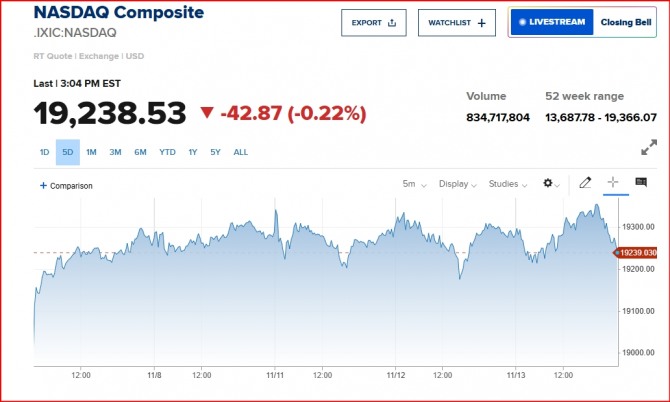The height and width of the screenshot is (402, 670).
Task: Select the YTD time range
Action: (x=167, y=152)
